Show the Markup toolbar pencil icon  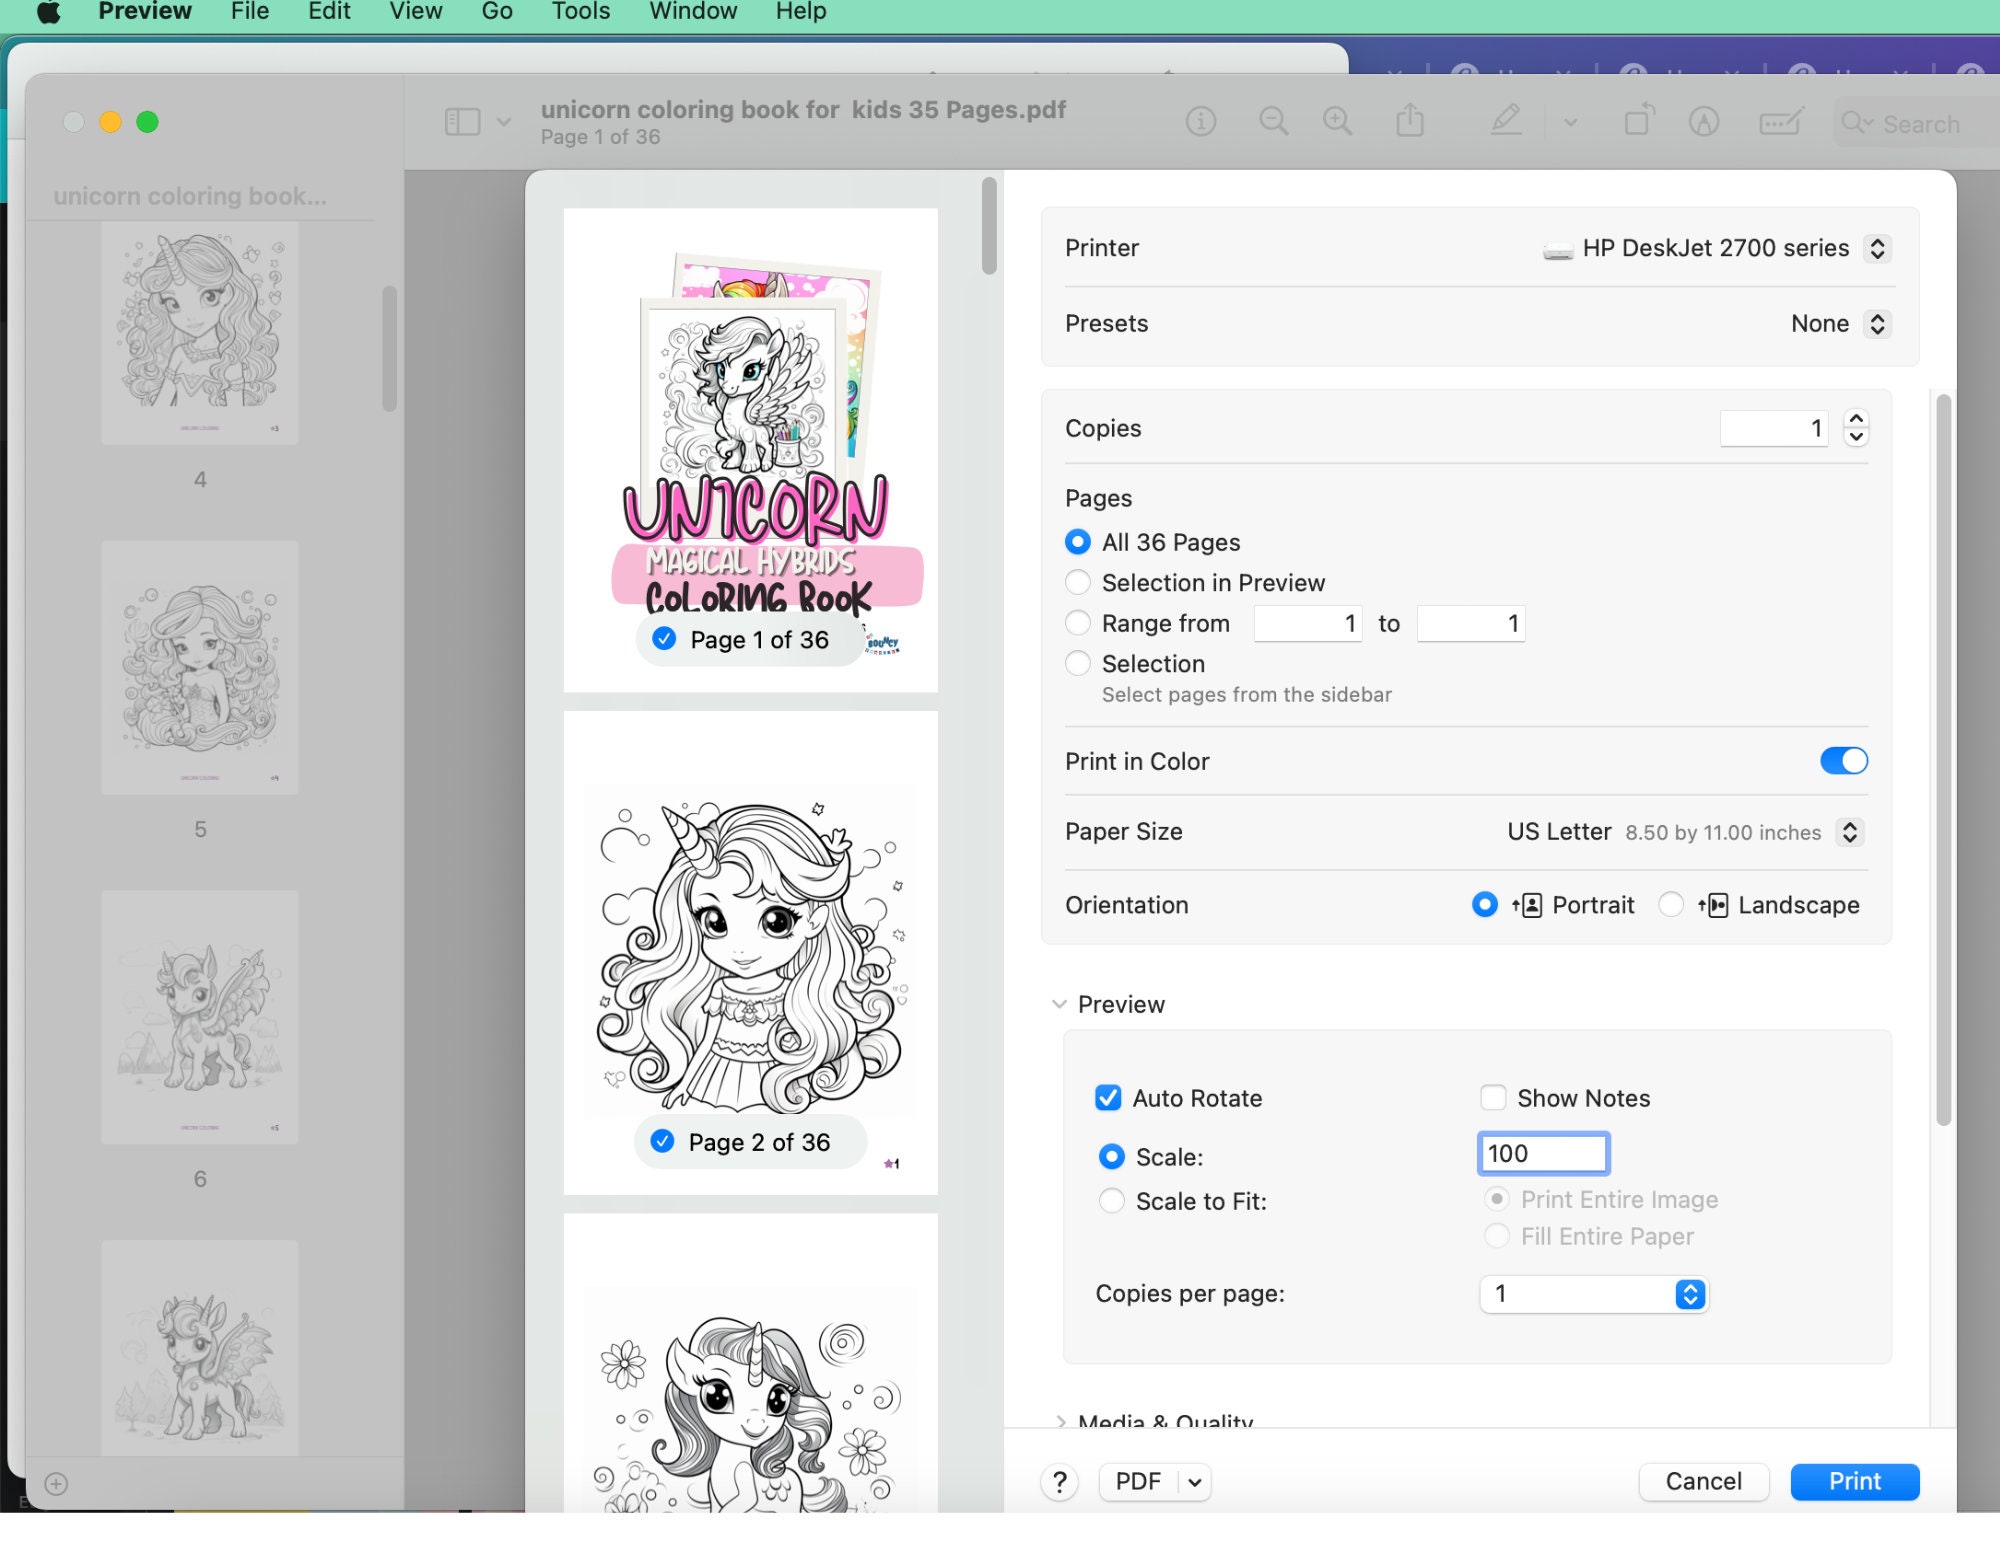[x=1504, y=121]
